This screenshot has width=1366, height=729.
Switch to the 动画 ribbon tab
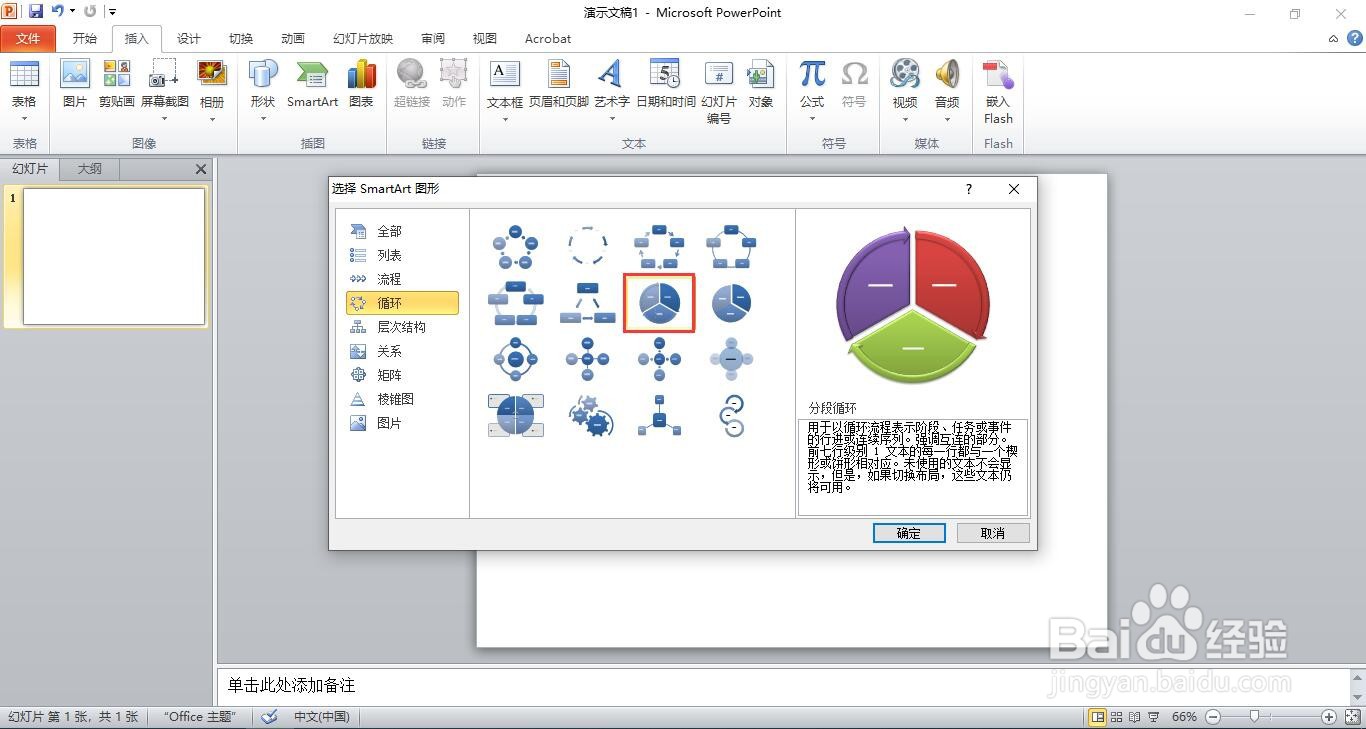[x=293, y=39]
